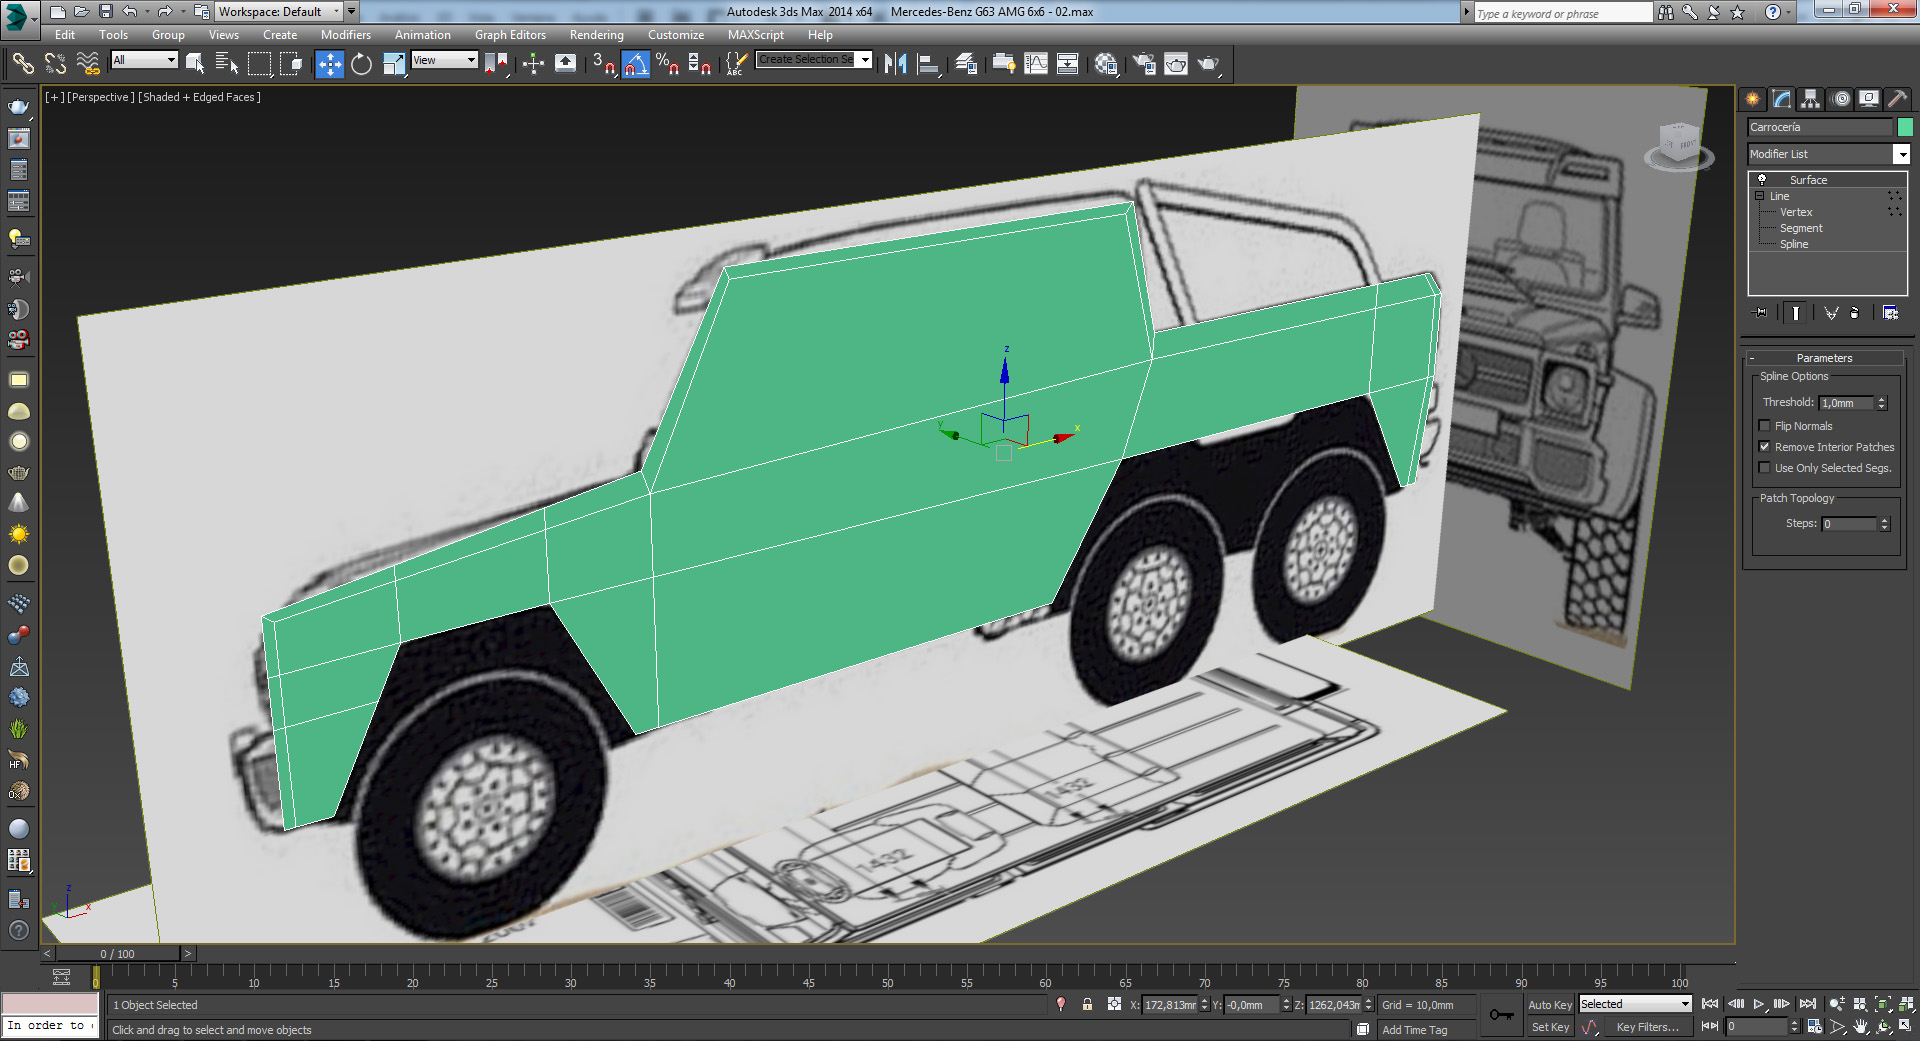
Task: Open the Hierarchy command panel tab
Action: (x=1810, y=99)
